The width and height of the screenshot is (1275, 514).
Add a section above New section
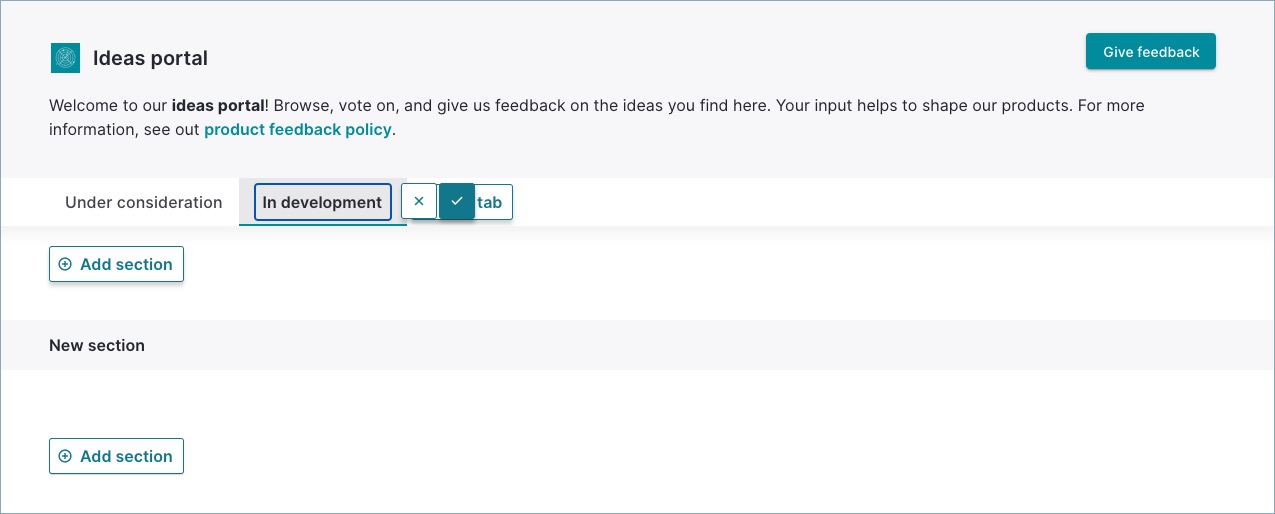pyautogui.click(x=116, y=264)
